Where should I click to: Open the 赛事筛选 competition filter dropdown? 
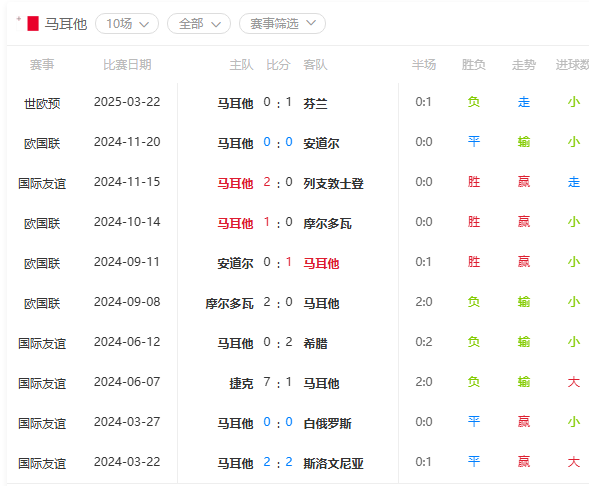(x=282, y=24)
